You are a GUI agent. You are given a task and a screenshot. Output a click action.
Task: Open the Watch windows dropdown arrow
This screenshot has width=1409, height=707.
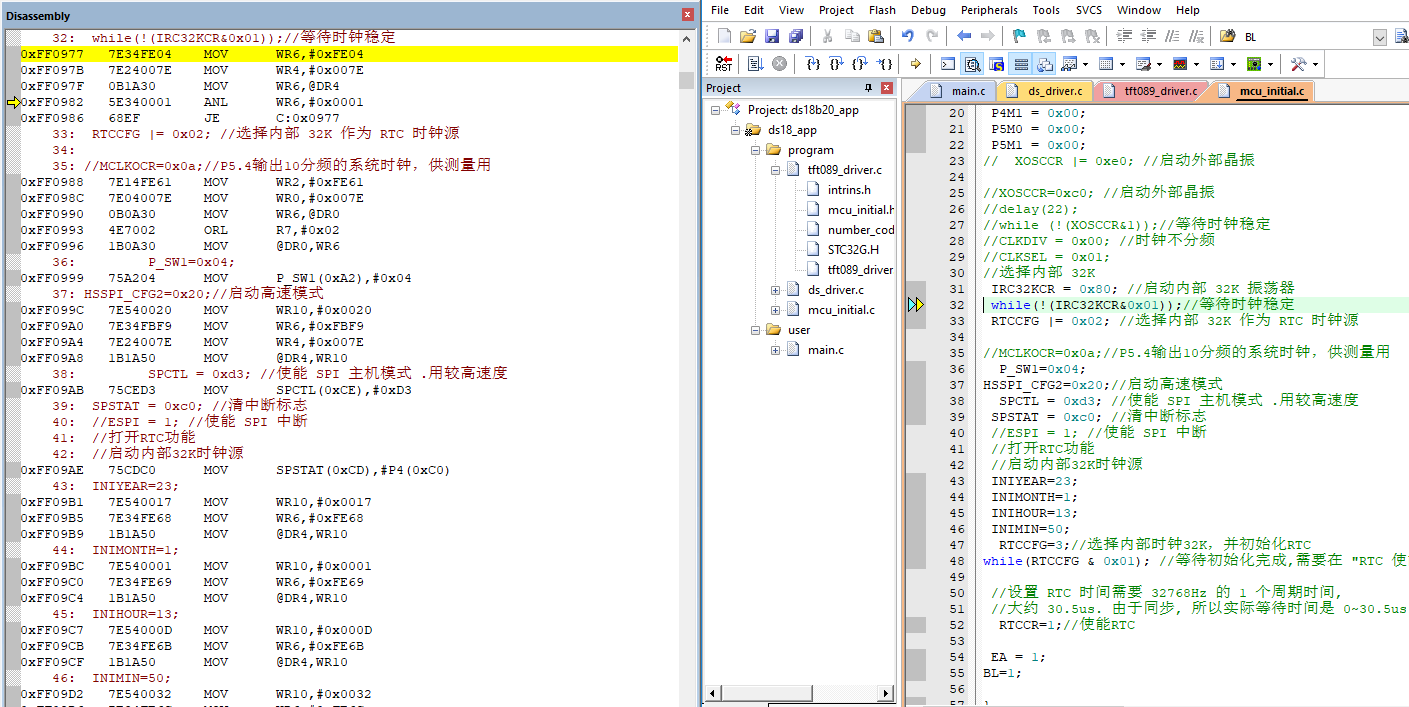pos(1085,63)
